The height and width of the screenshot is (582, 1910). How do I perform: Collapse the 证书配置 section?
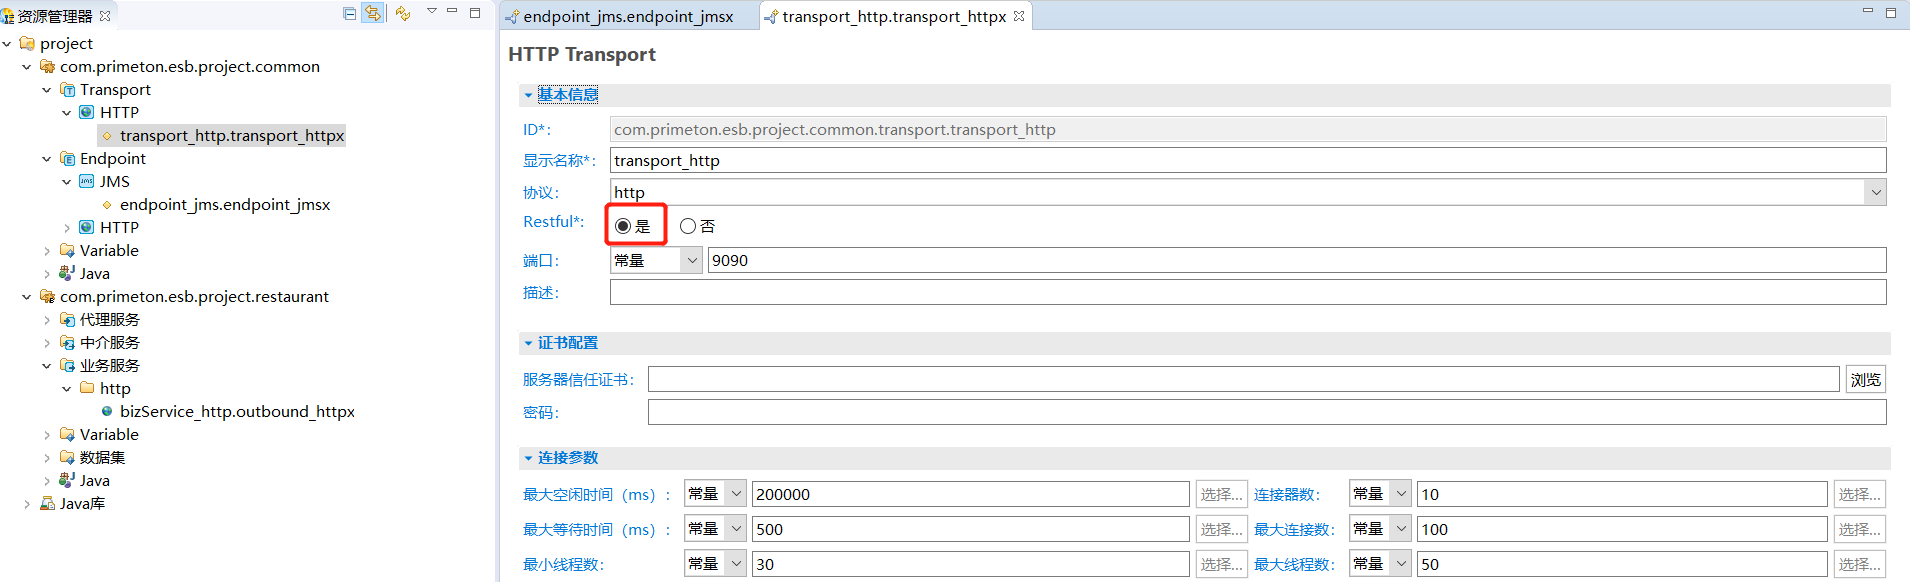pos(528,343)
